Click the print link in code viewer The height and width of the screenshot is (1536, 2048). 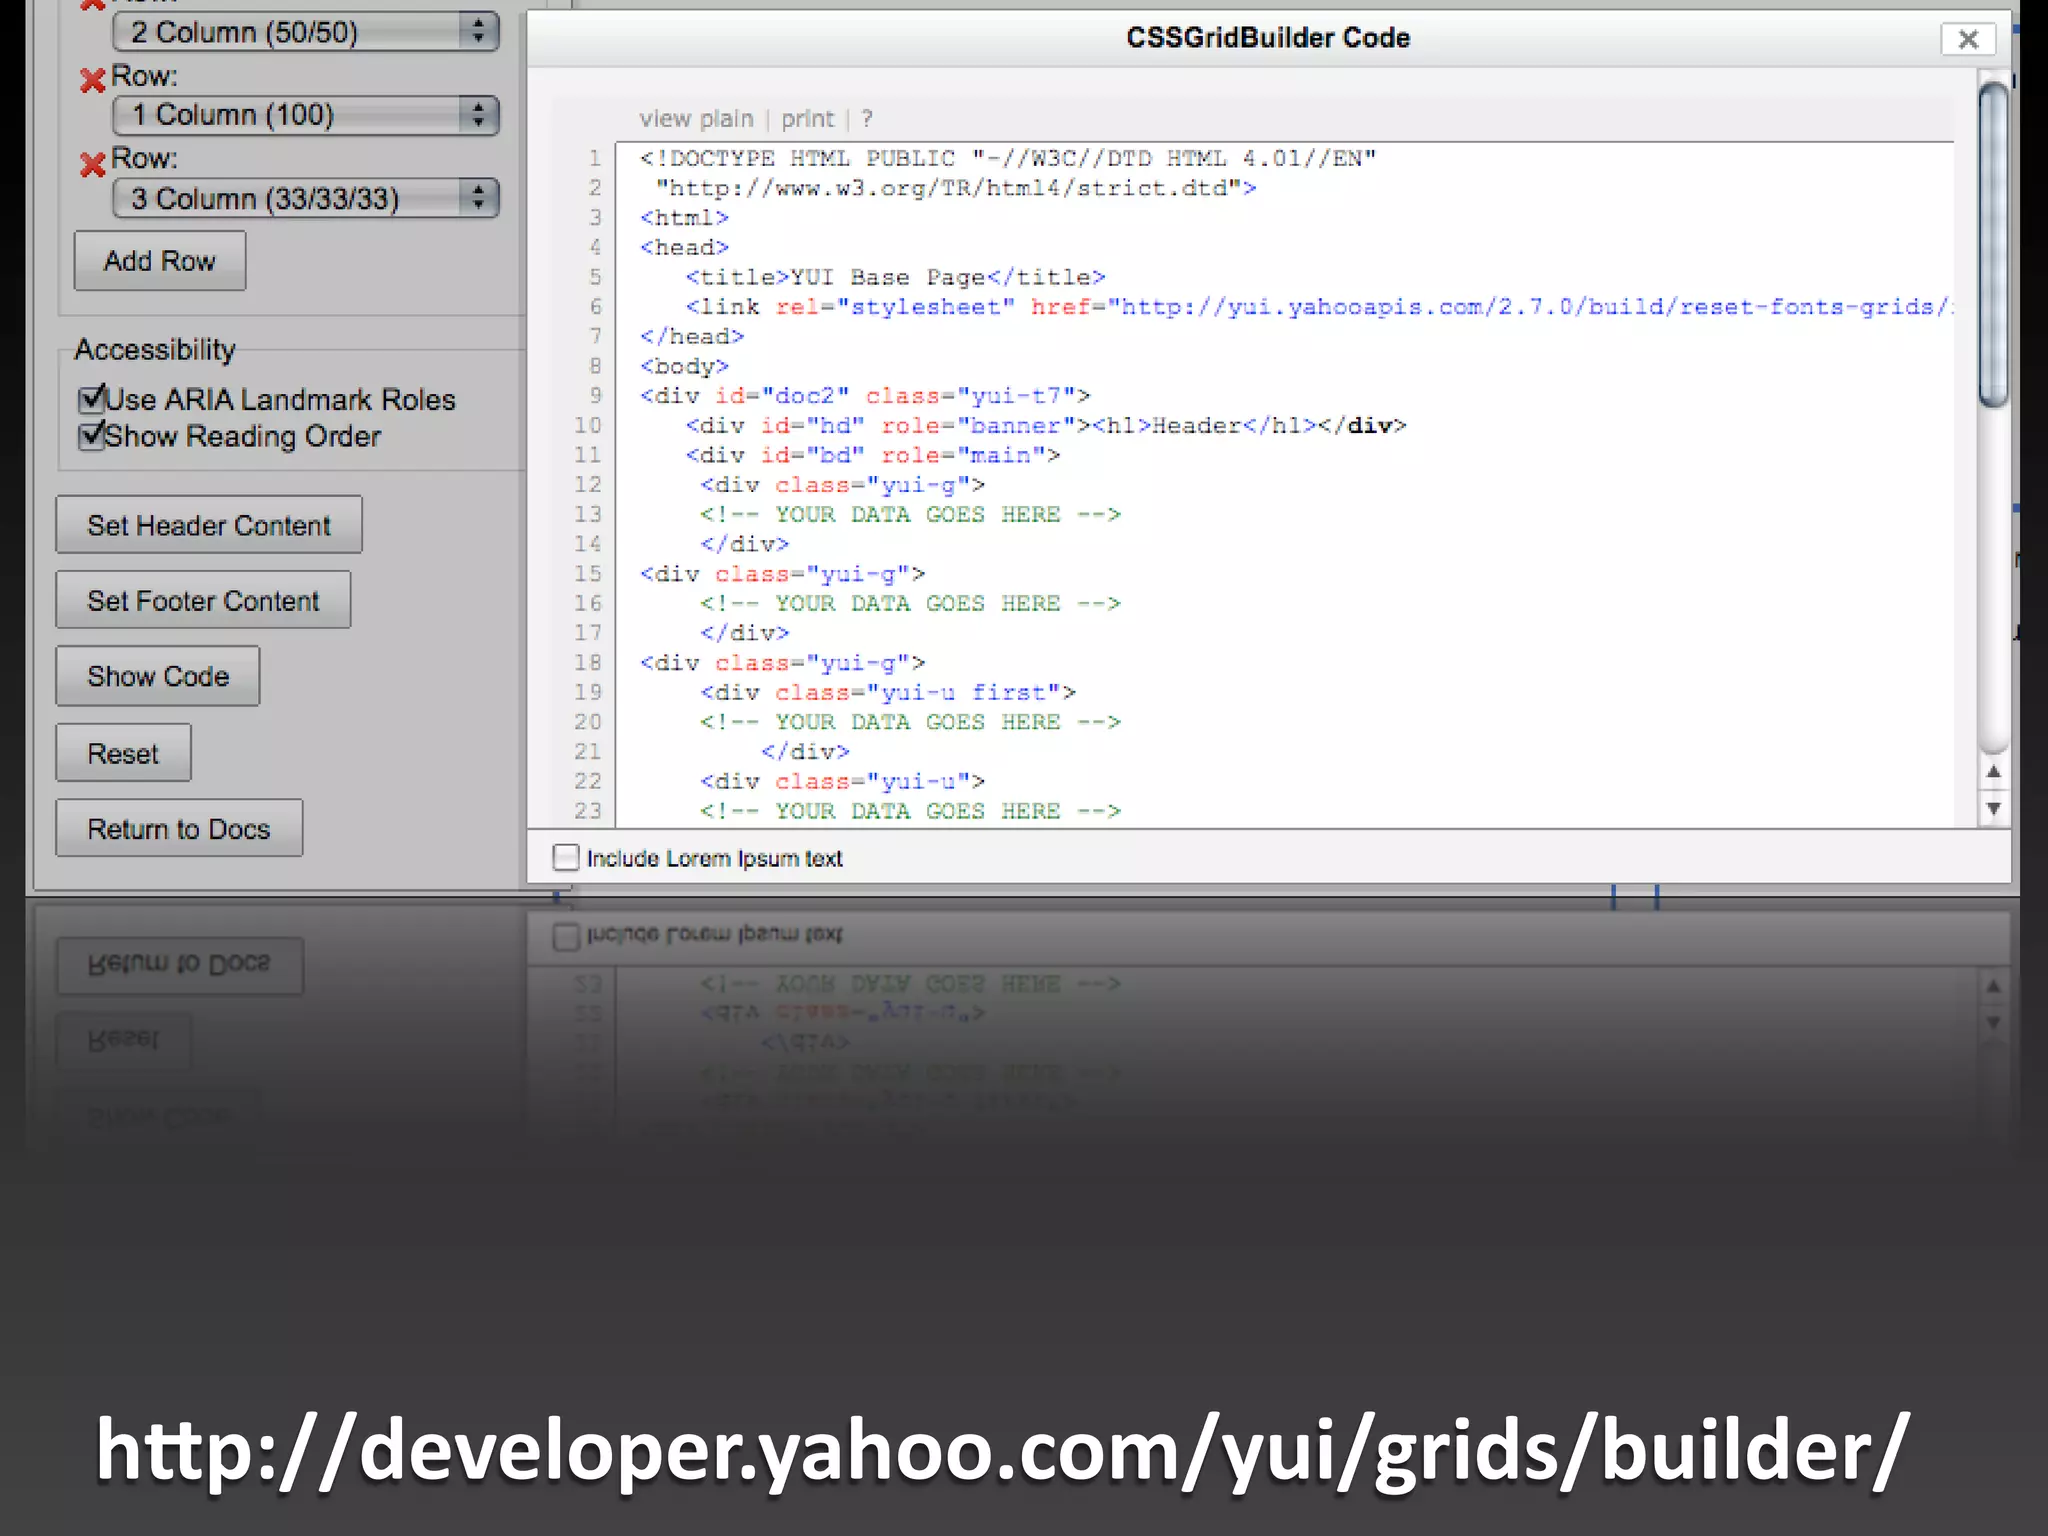(x=807, y=119)
